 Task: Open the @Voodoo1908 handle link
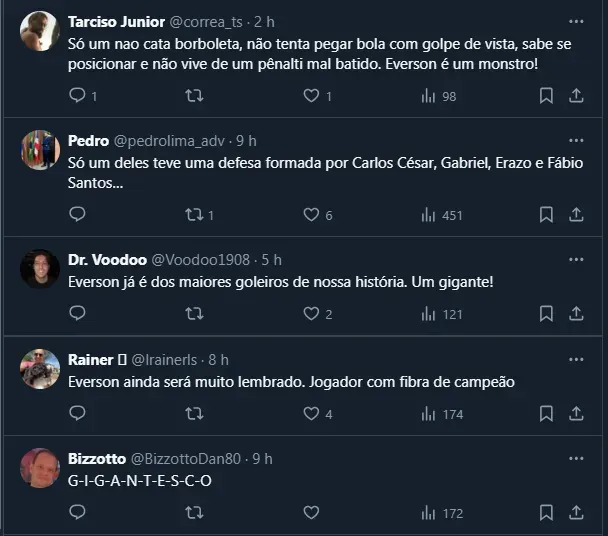[208, 260]
